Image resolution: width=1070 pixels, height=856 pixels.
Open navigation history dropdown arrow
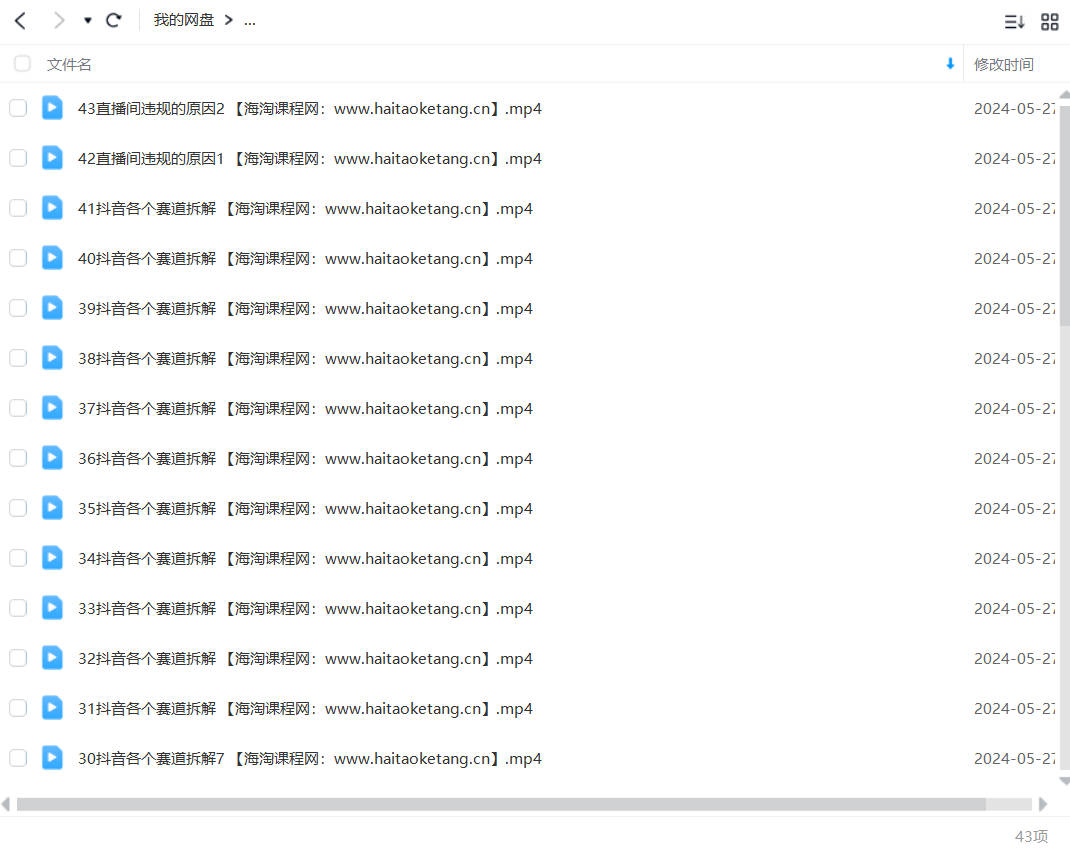point(87,20)
